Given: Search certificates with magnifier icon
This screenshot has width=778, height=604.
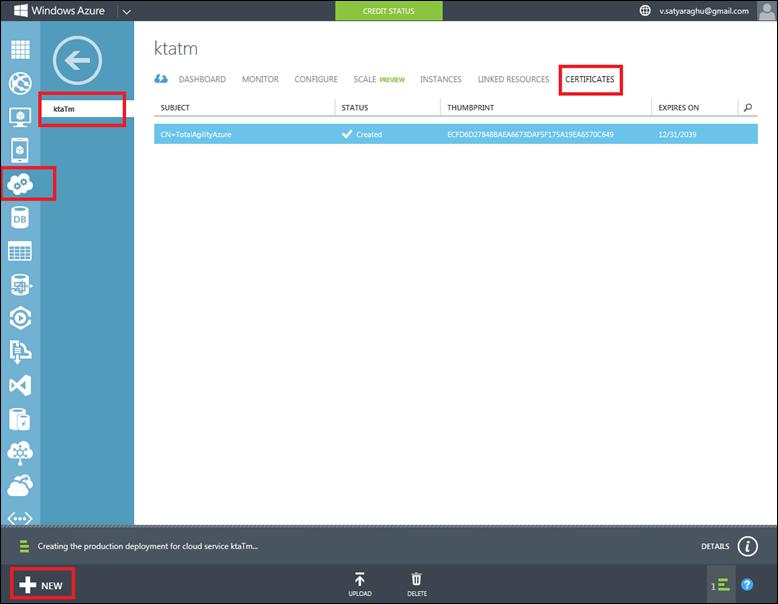Looking at the screenshot, I should click(x=748, y=108).
